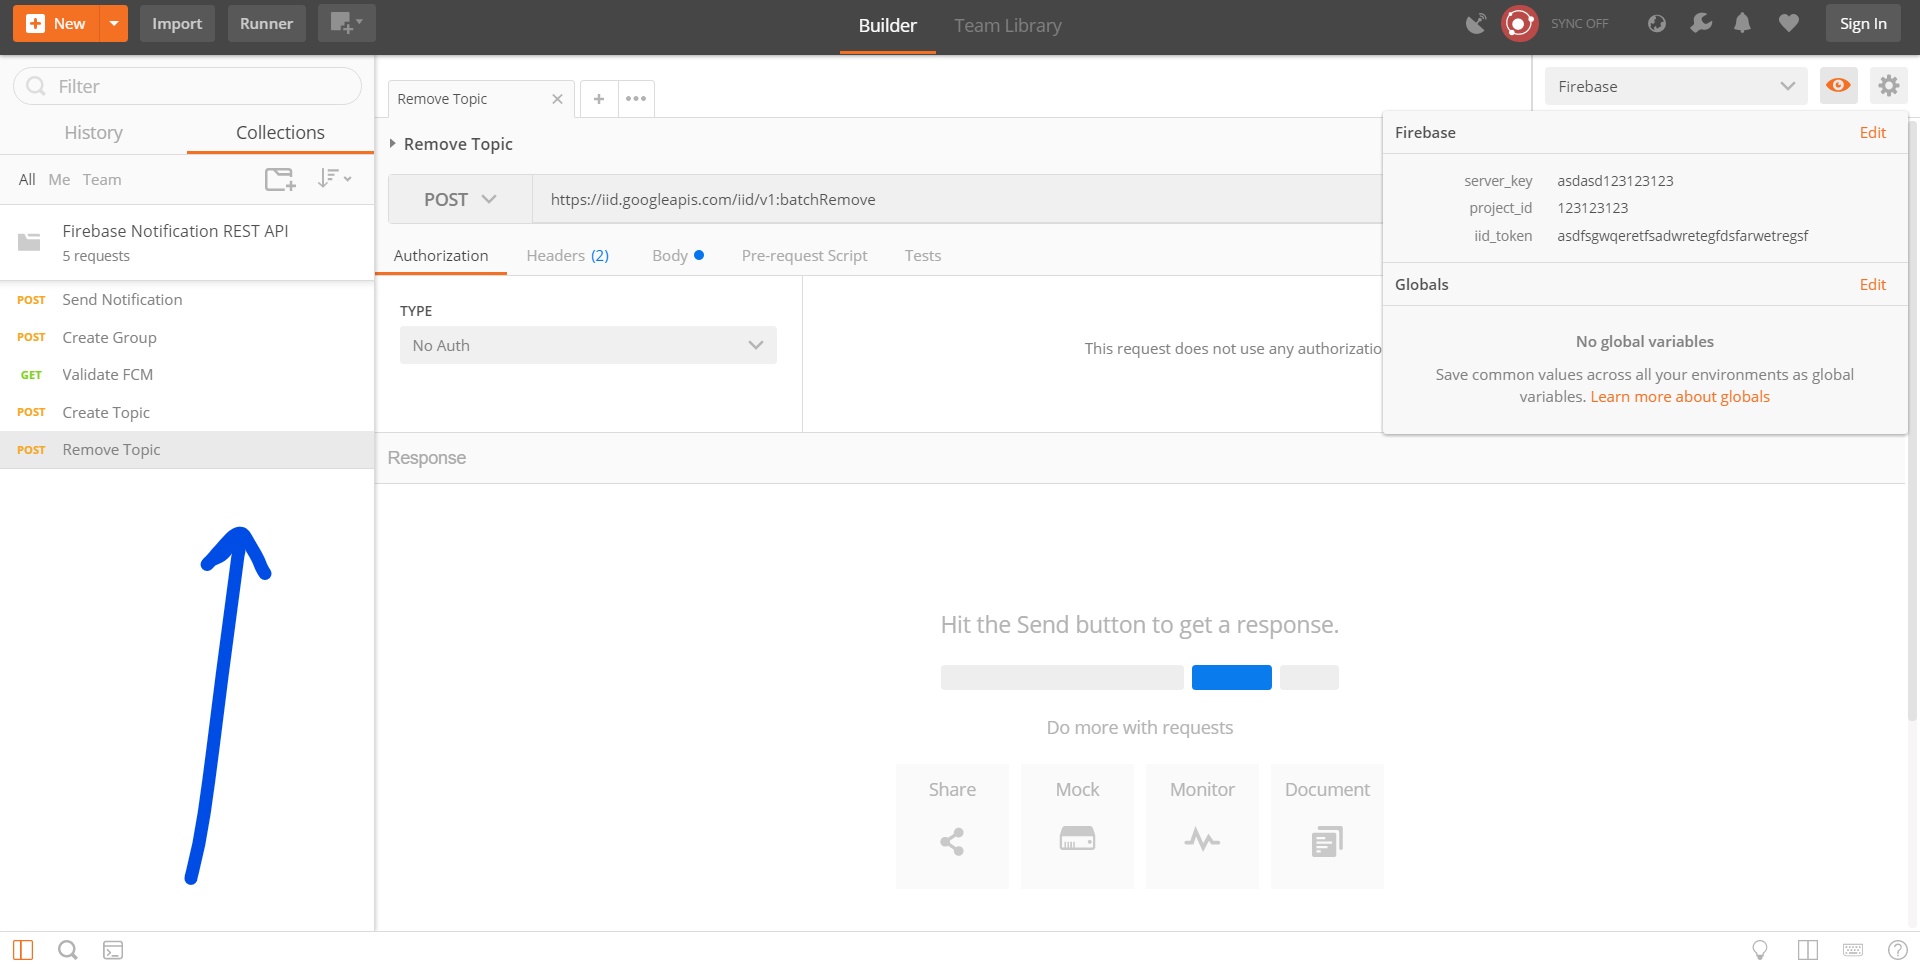1920x964 pixels.
Task: Open the Headers (2) tab
Action: click(567, 255)
